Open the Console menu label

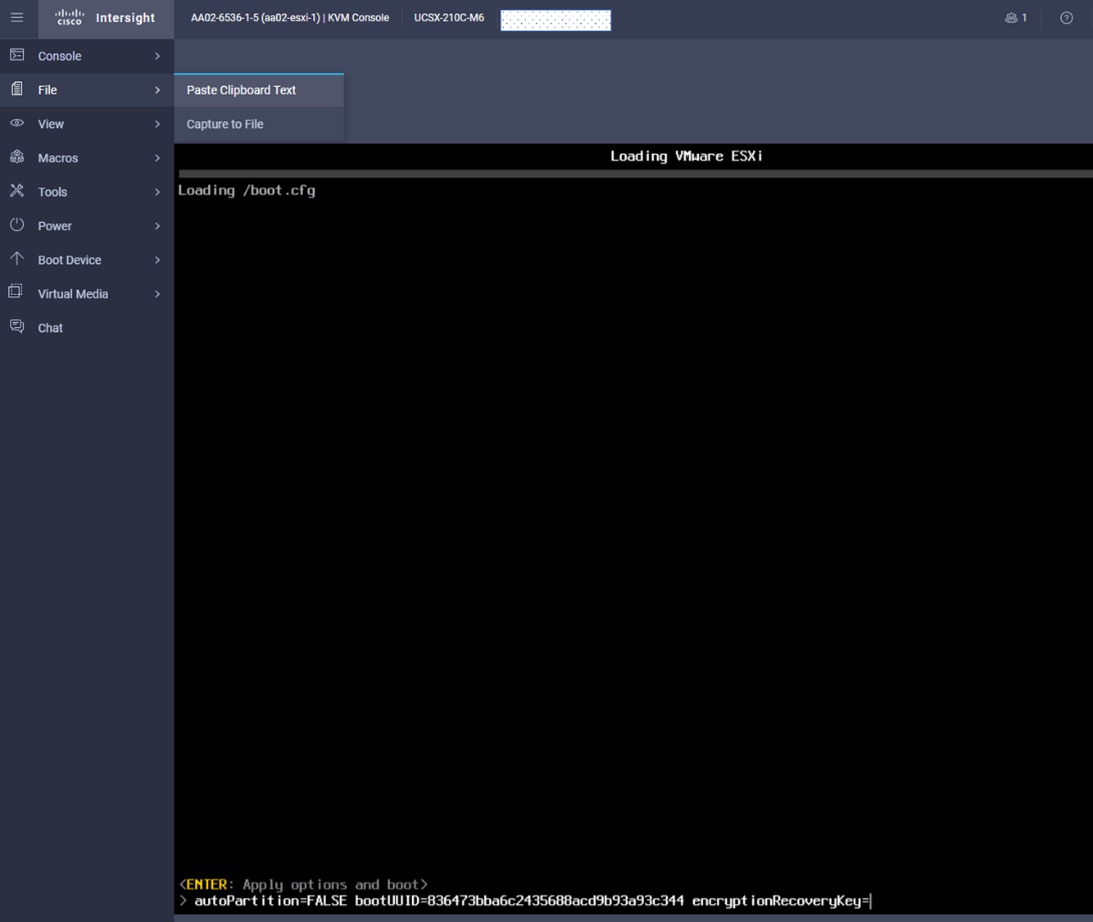pos(59,56)
